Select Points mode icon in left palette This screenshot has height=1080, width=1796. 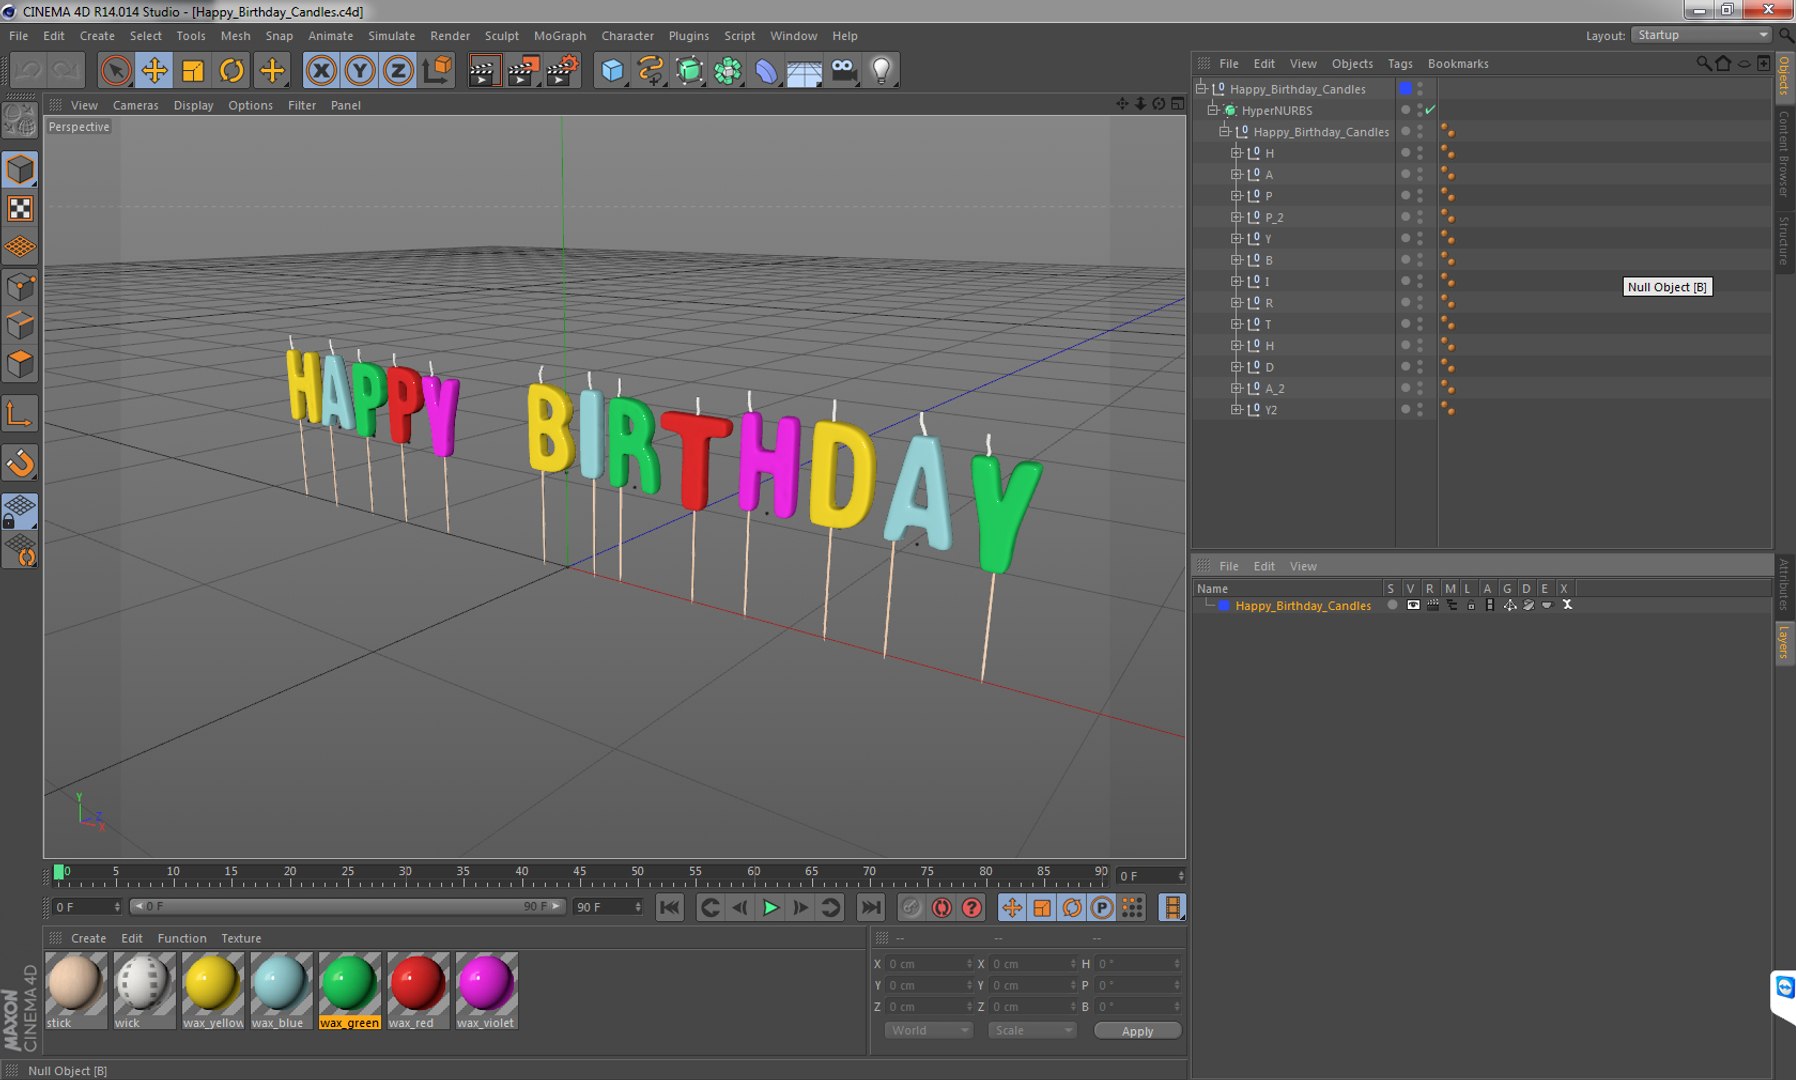click(x=20, y=287)
